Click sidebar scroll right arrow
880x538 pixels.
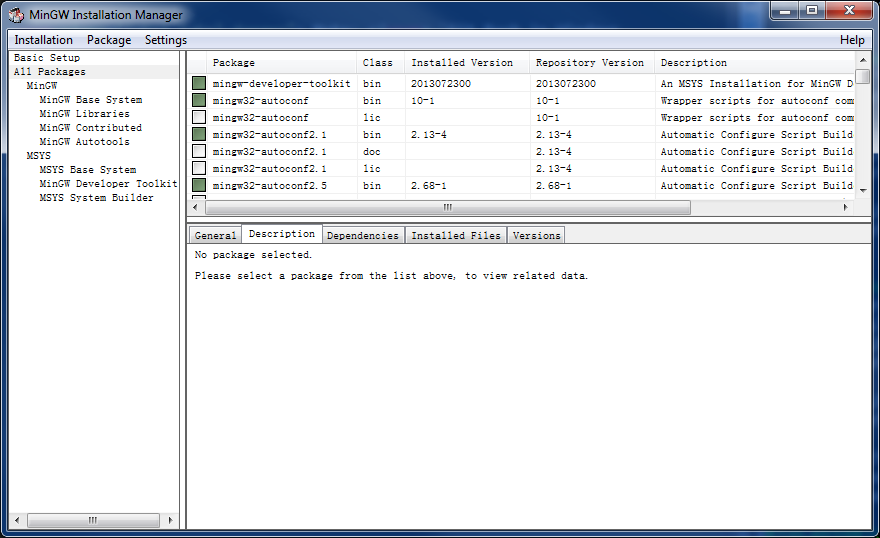[171, 521]
